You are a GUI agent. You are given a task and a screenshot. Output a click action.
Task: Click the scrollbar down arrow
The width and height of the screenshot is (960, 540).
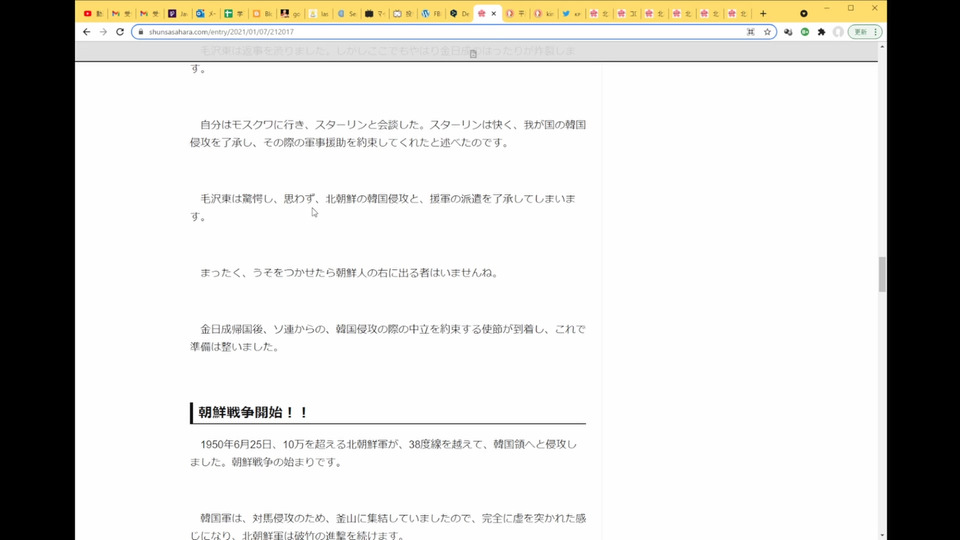point(882,535)
